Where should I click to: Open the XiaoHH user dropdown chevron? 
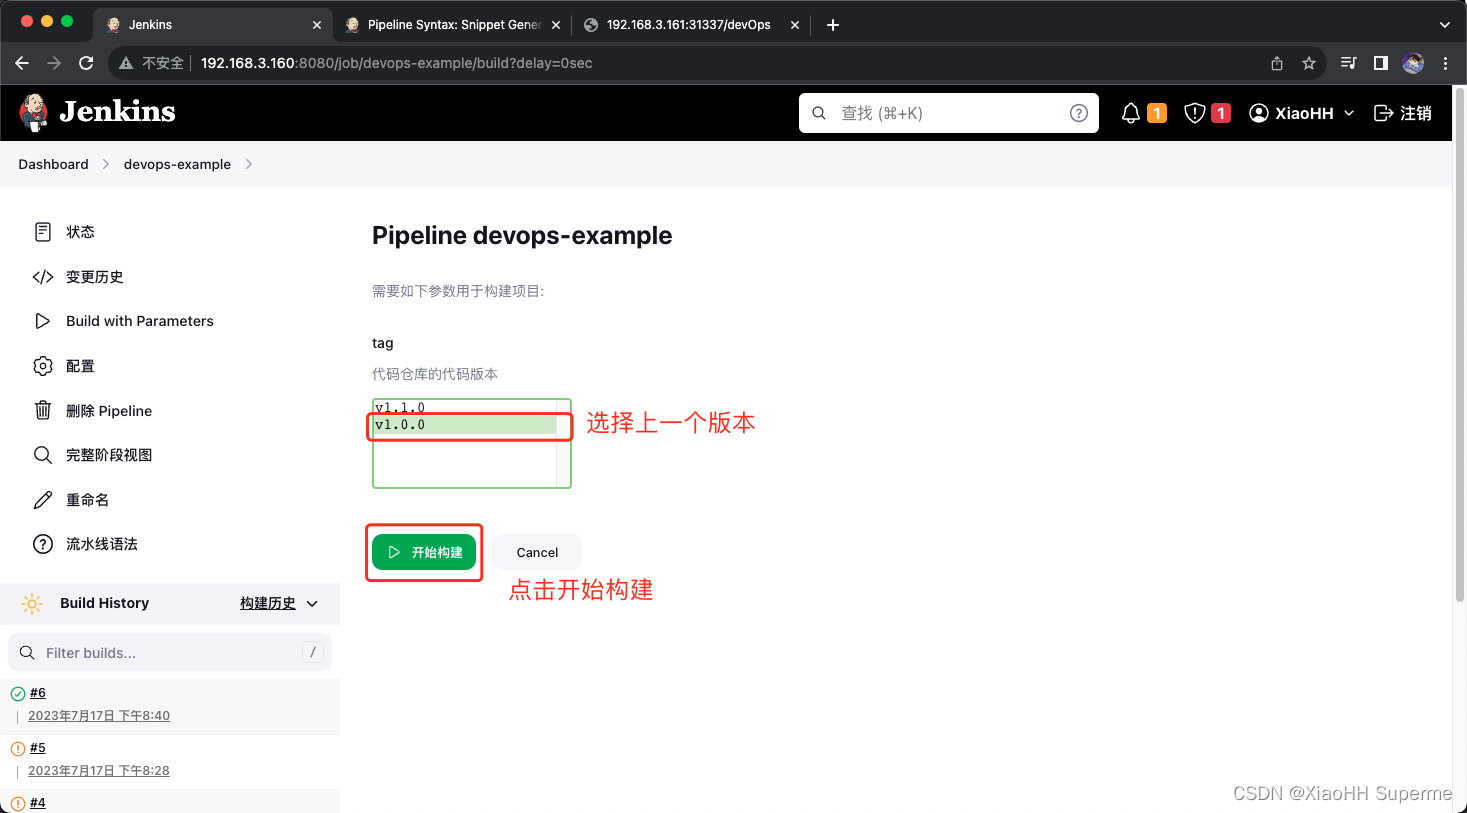[1349, 113]
